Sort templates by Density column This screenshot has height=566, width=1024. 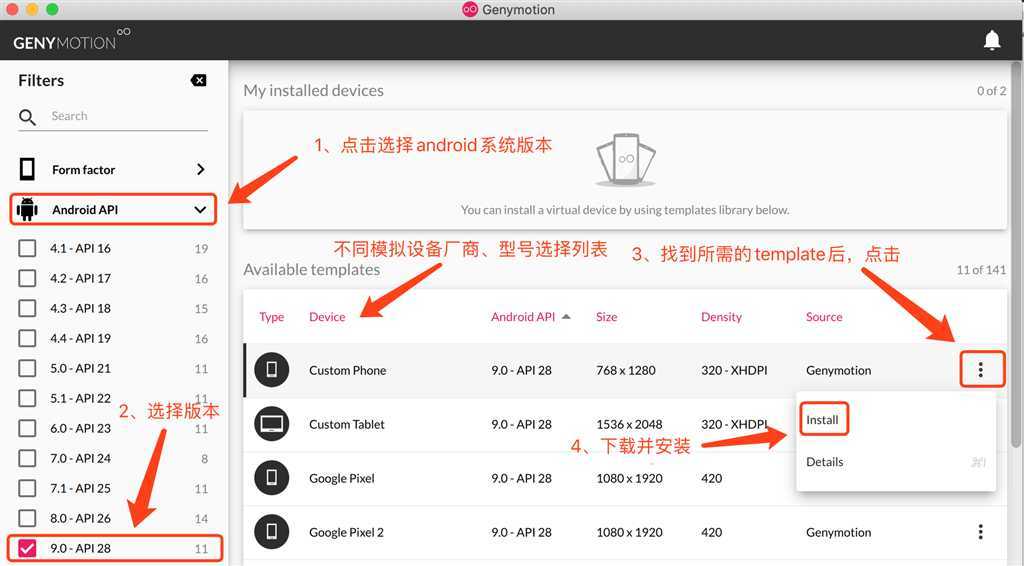pos(722,317)
